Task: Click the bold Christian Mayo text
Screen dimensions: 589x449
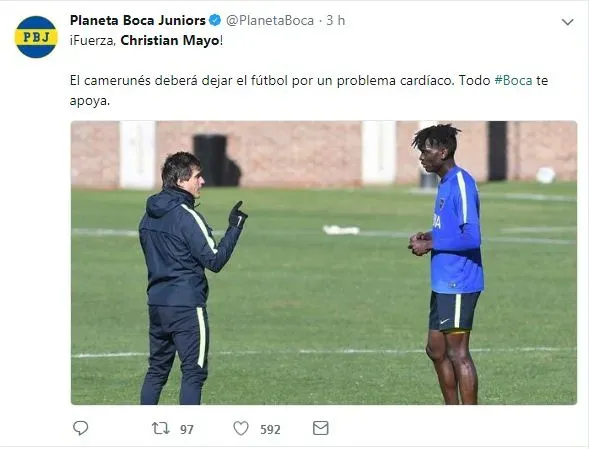Action: point(170,40)
